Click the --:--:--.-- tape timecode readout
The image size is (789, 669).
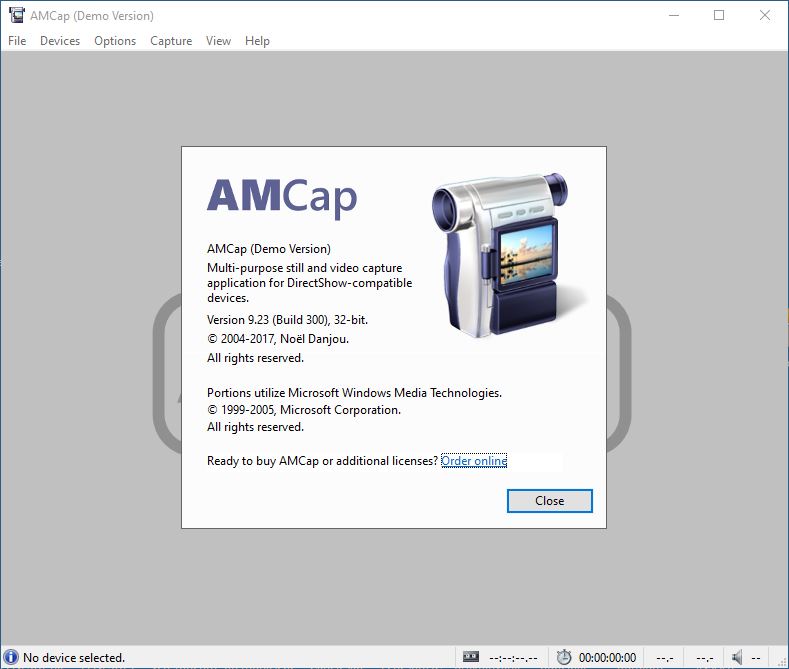(513, 658)
